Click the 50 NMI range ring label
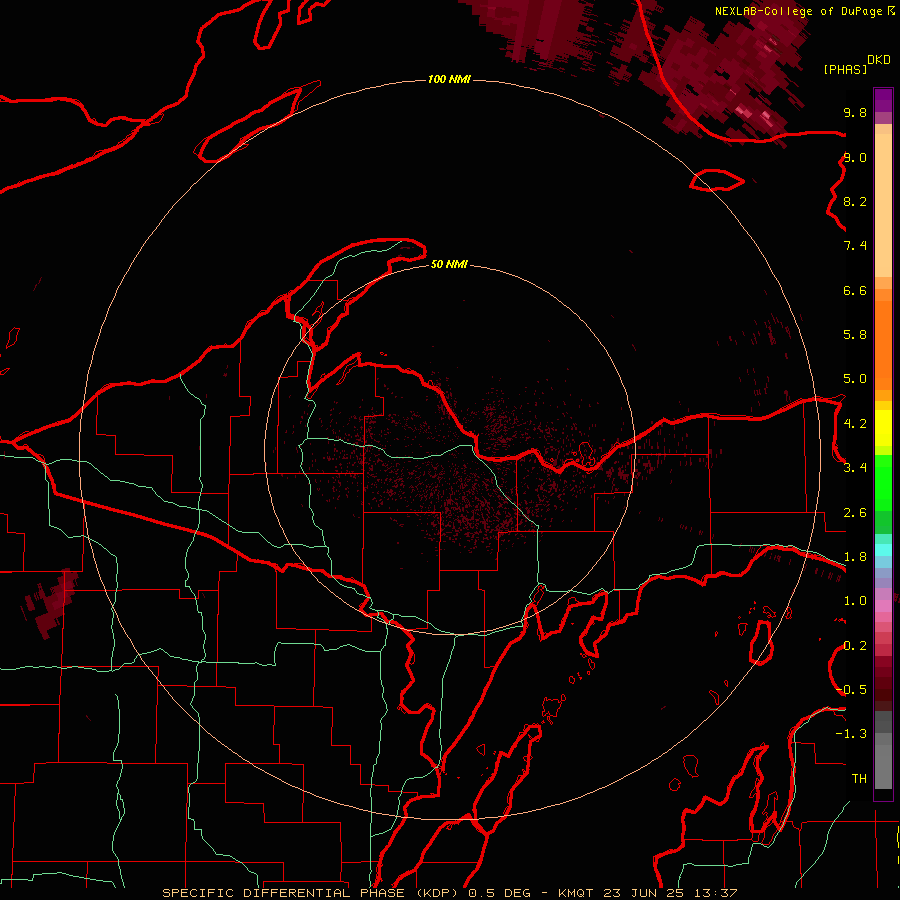Screen dimensions: 900x900 [x=449, y=265]
